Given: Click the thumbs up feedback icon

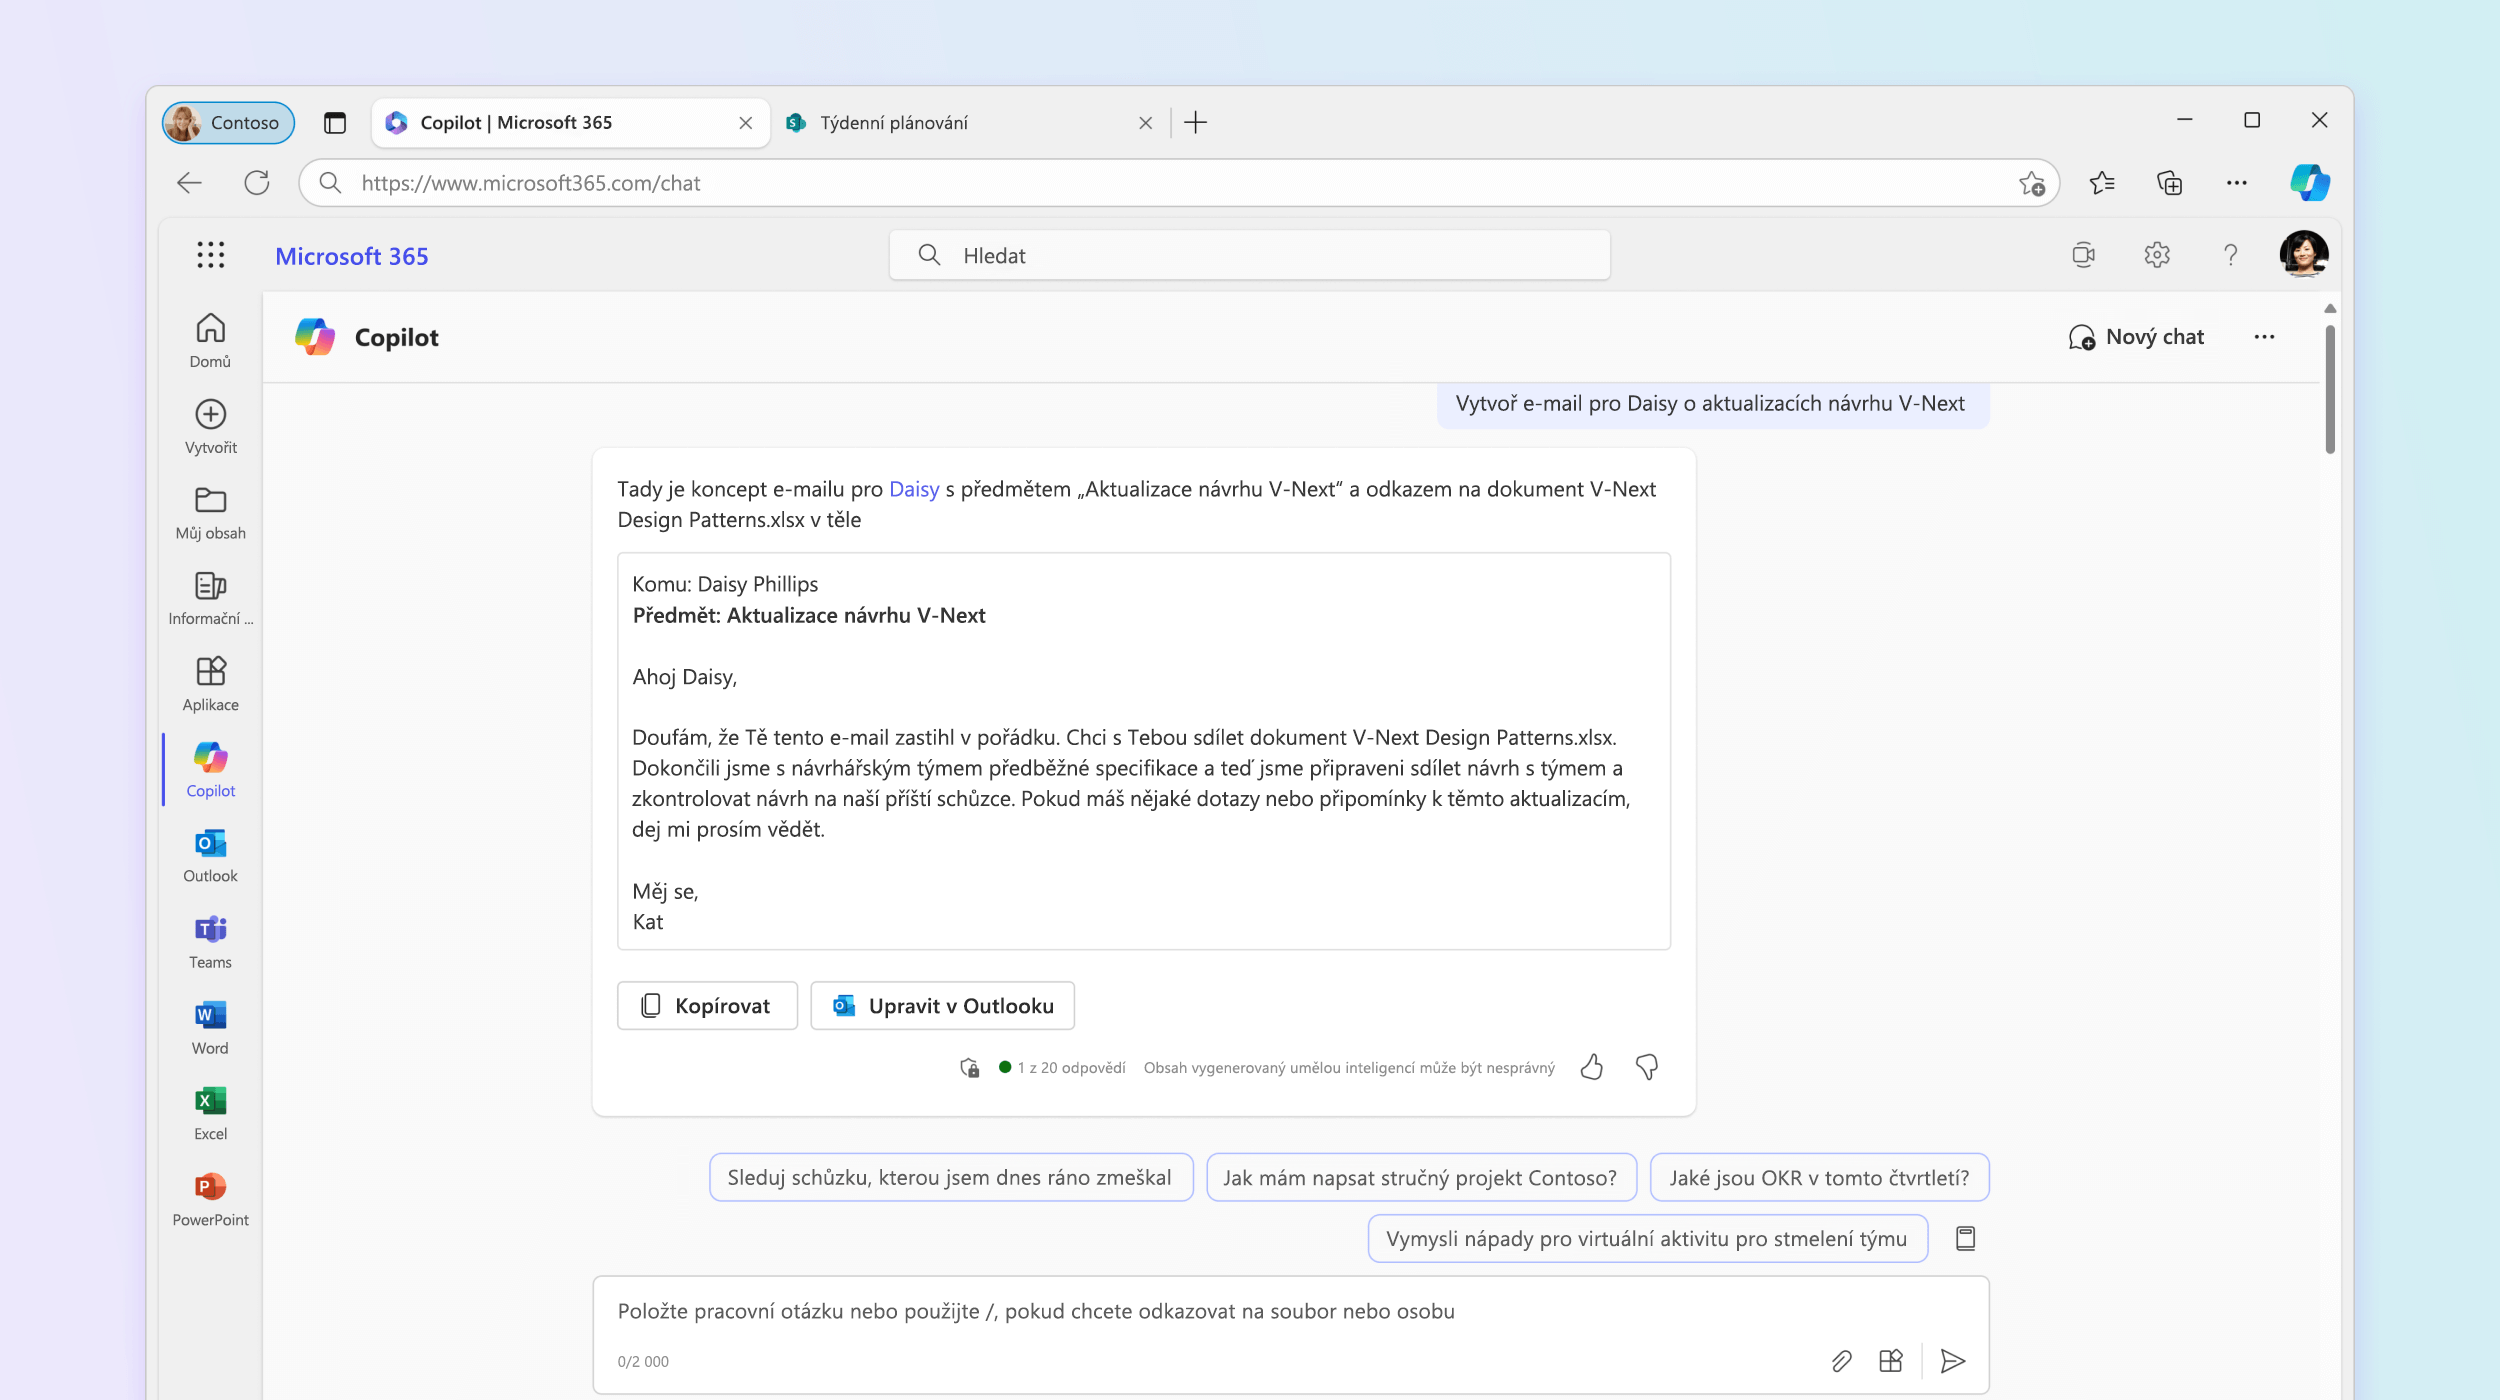Looking at the screenshot, I should click(1592, 1067).
